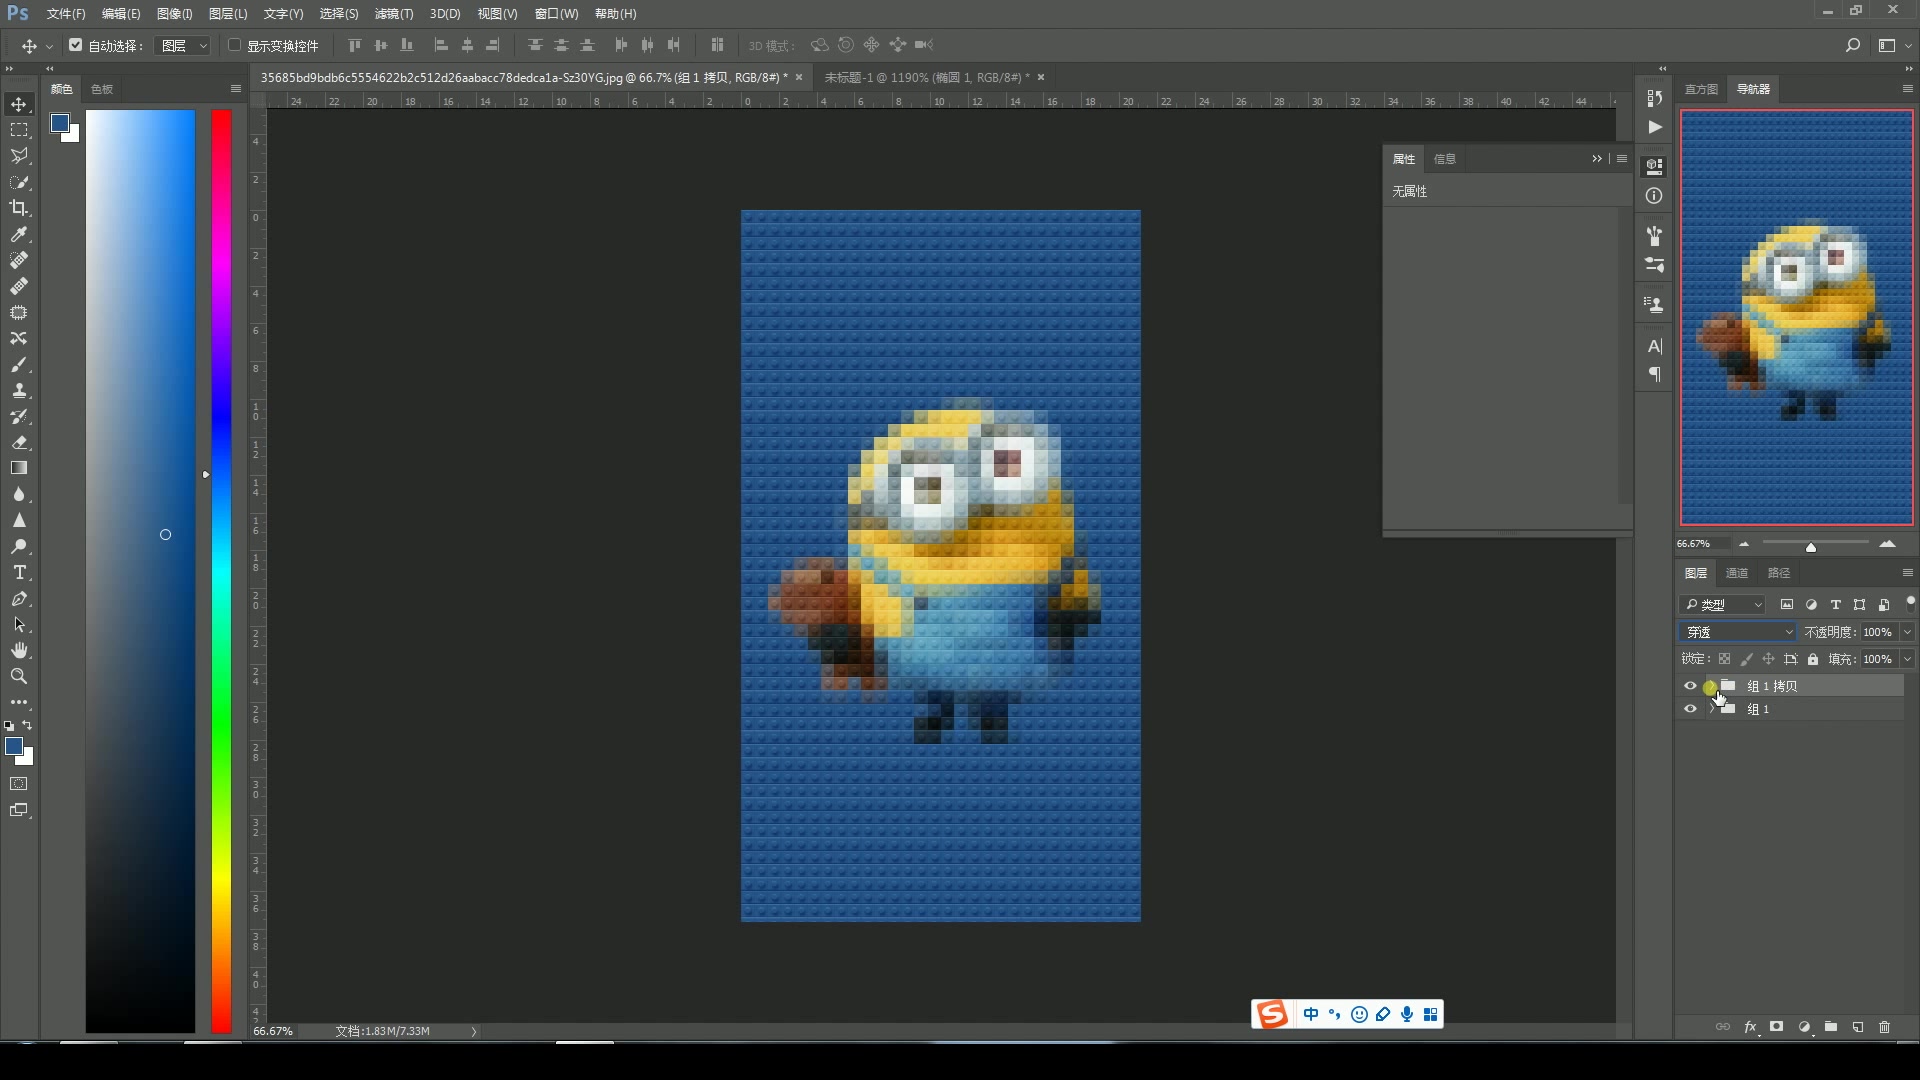Collapse the Properties panel with double arrows
The width and height of the screenshot is (1920, 1080).
point(1597,158)
